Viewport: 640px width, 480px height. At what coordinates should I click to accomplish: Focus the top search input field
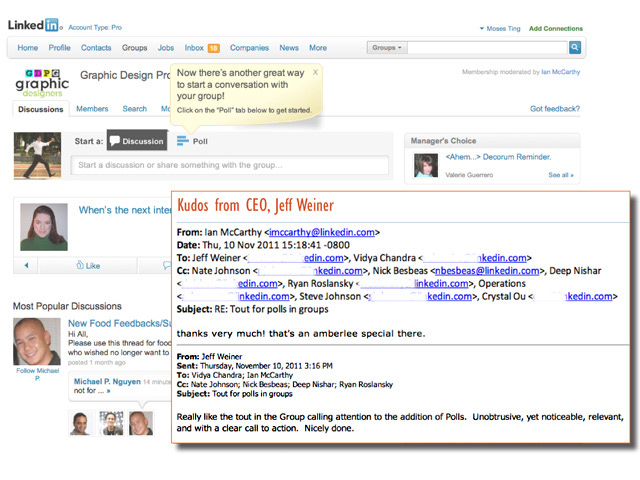(x=488, y=47)
